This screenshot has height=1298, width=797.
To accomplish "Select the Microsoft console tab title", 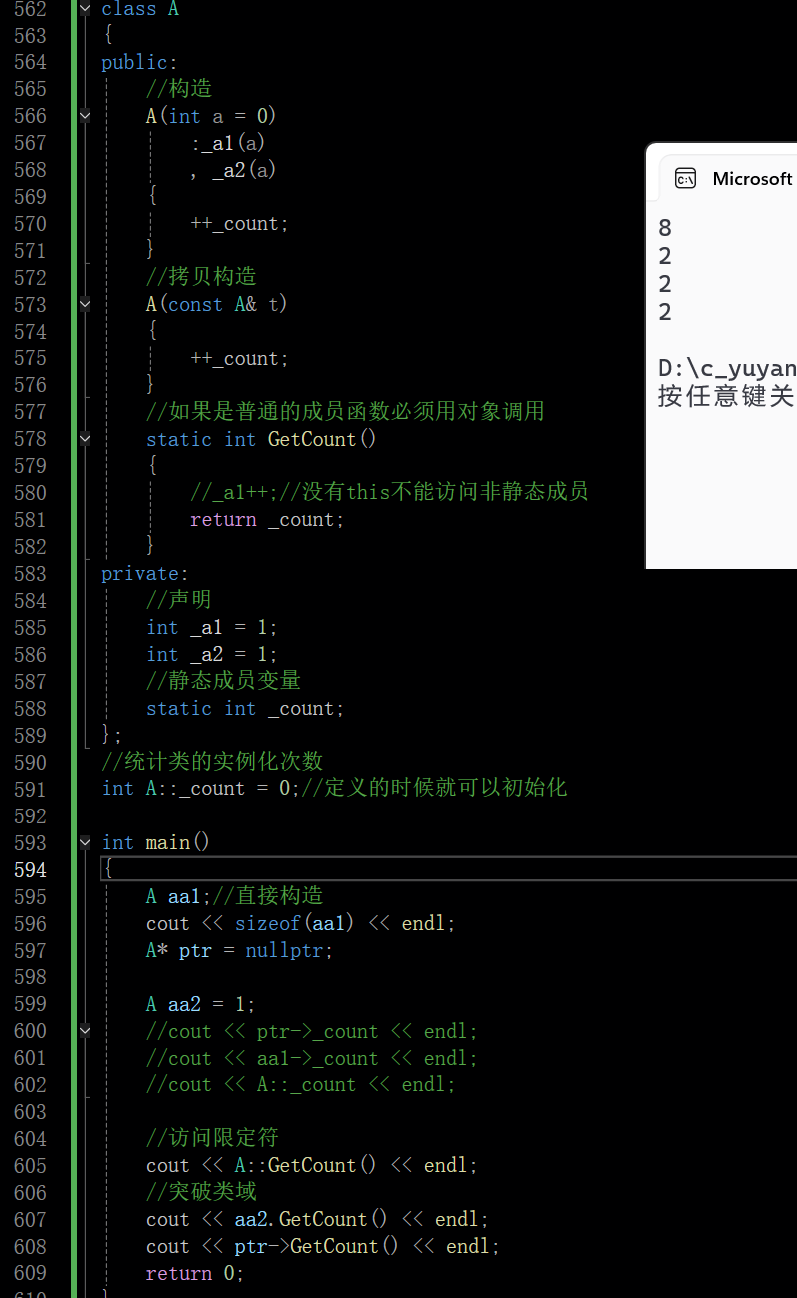I will (752, 179).
